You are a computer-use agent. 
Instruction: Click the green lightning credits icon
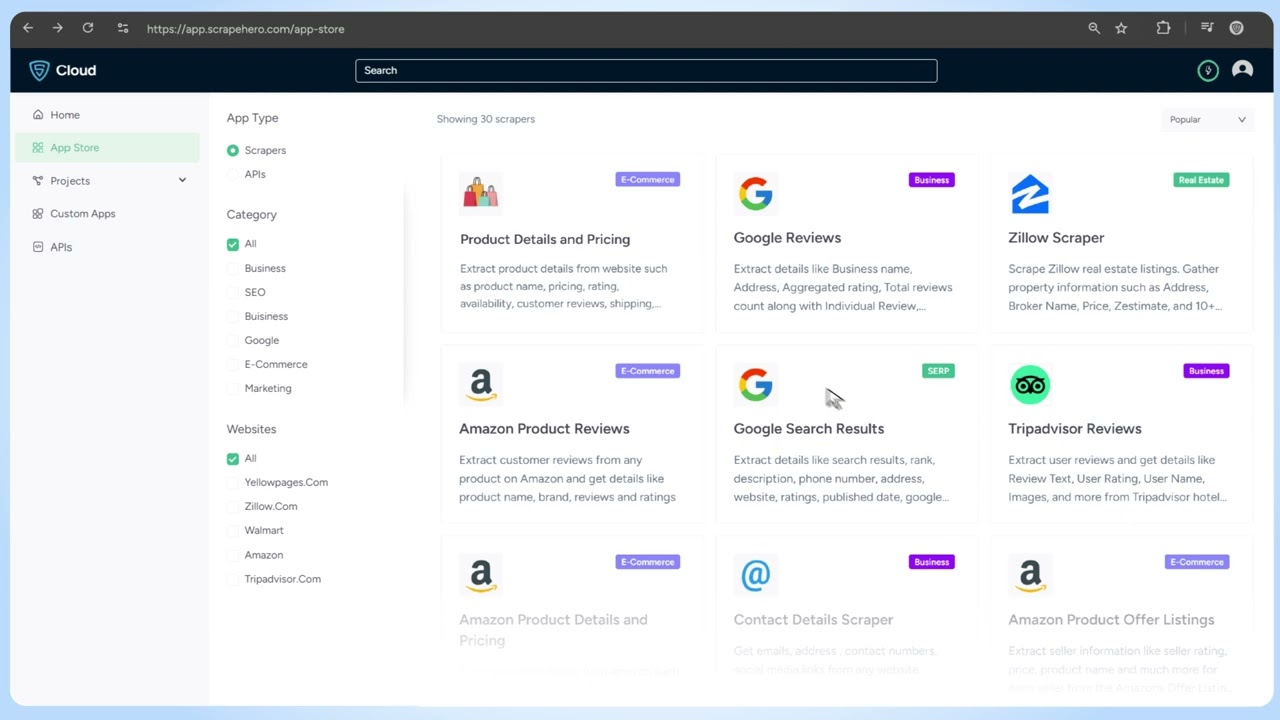pos(1208,70)
